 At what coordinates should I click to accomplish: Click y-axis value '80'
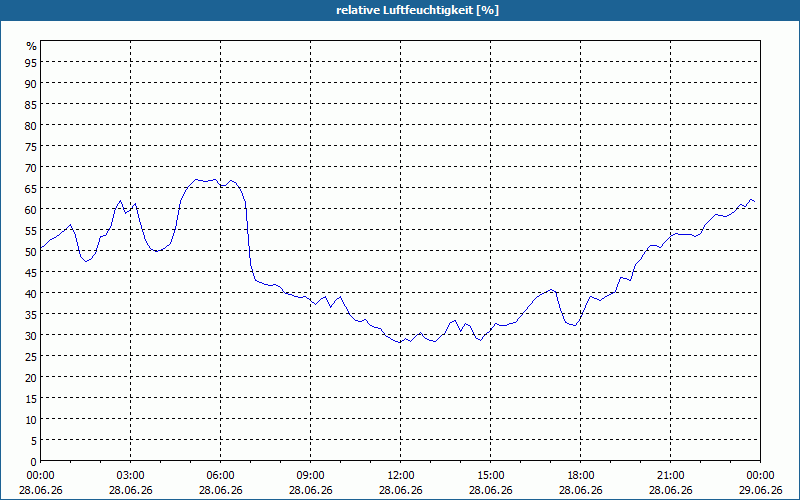point(31,125)
